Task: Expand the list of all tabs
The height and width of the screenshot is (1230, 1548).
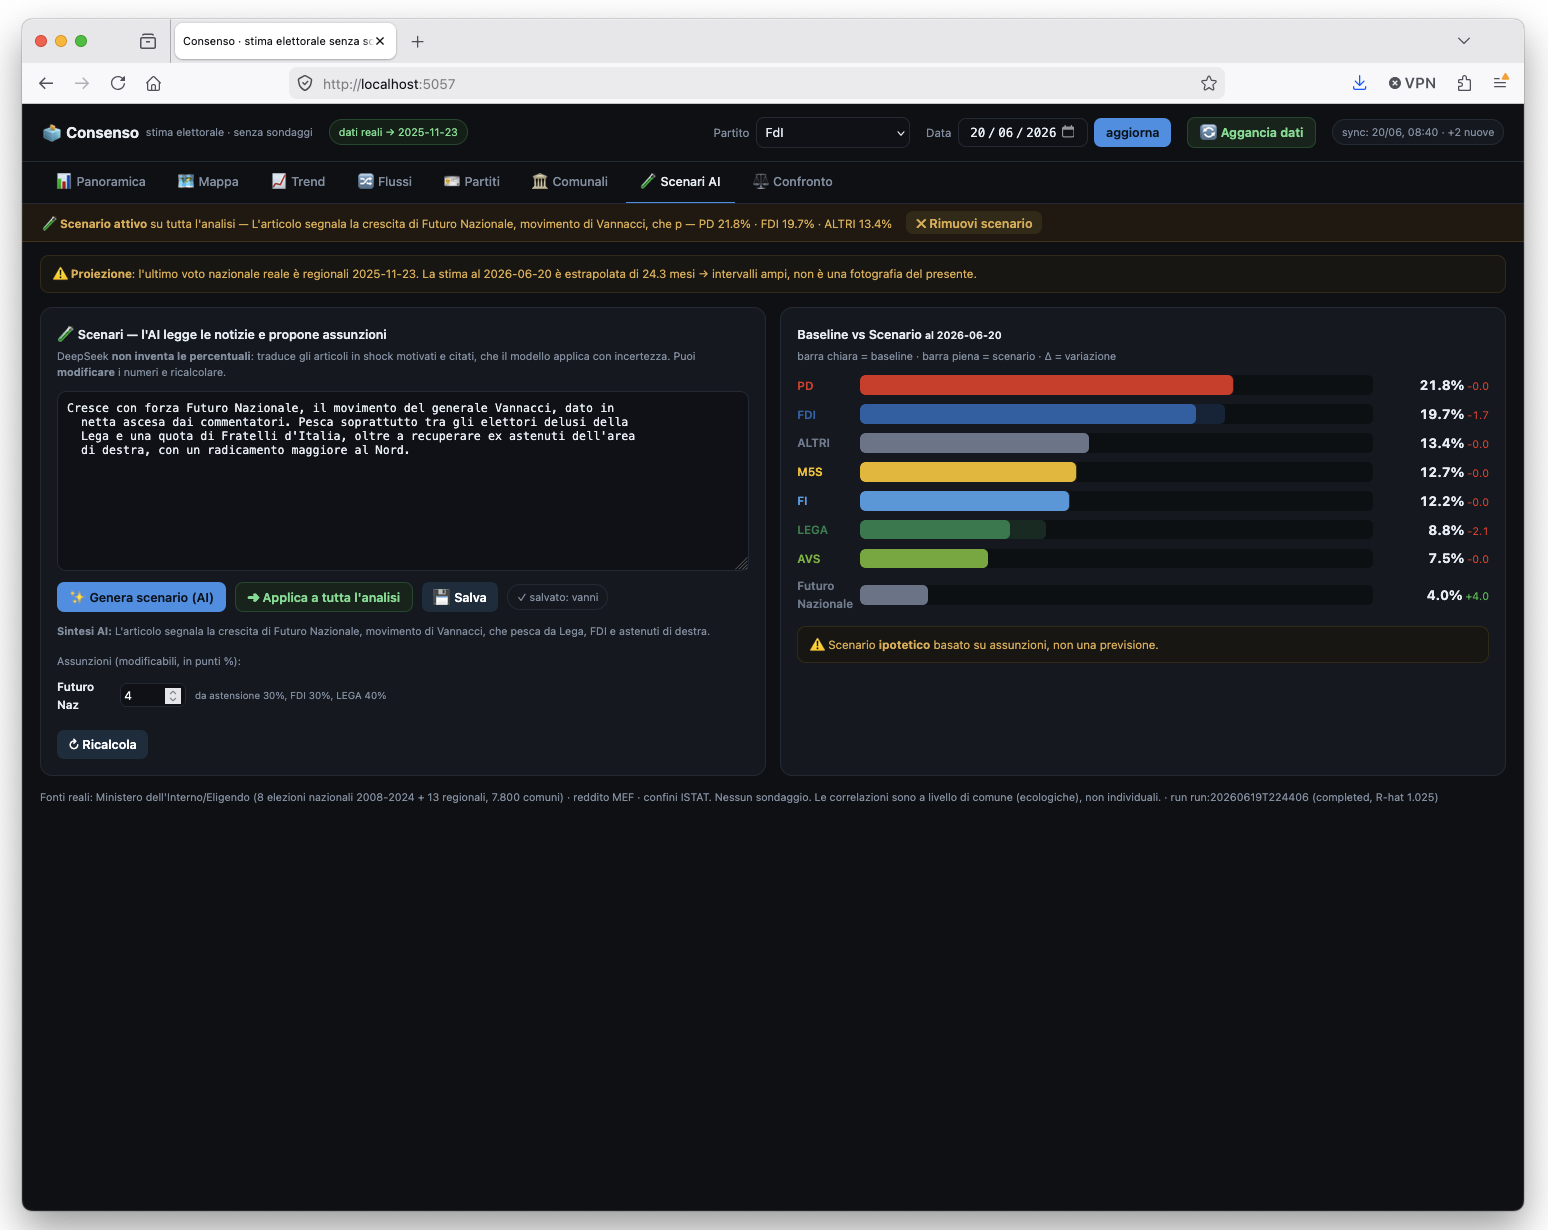Action: (1464, 41)
